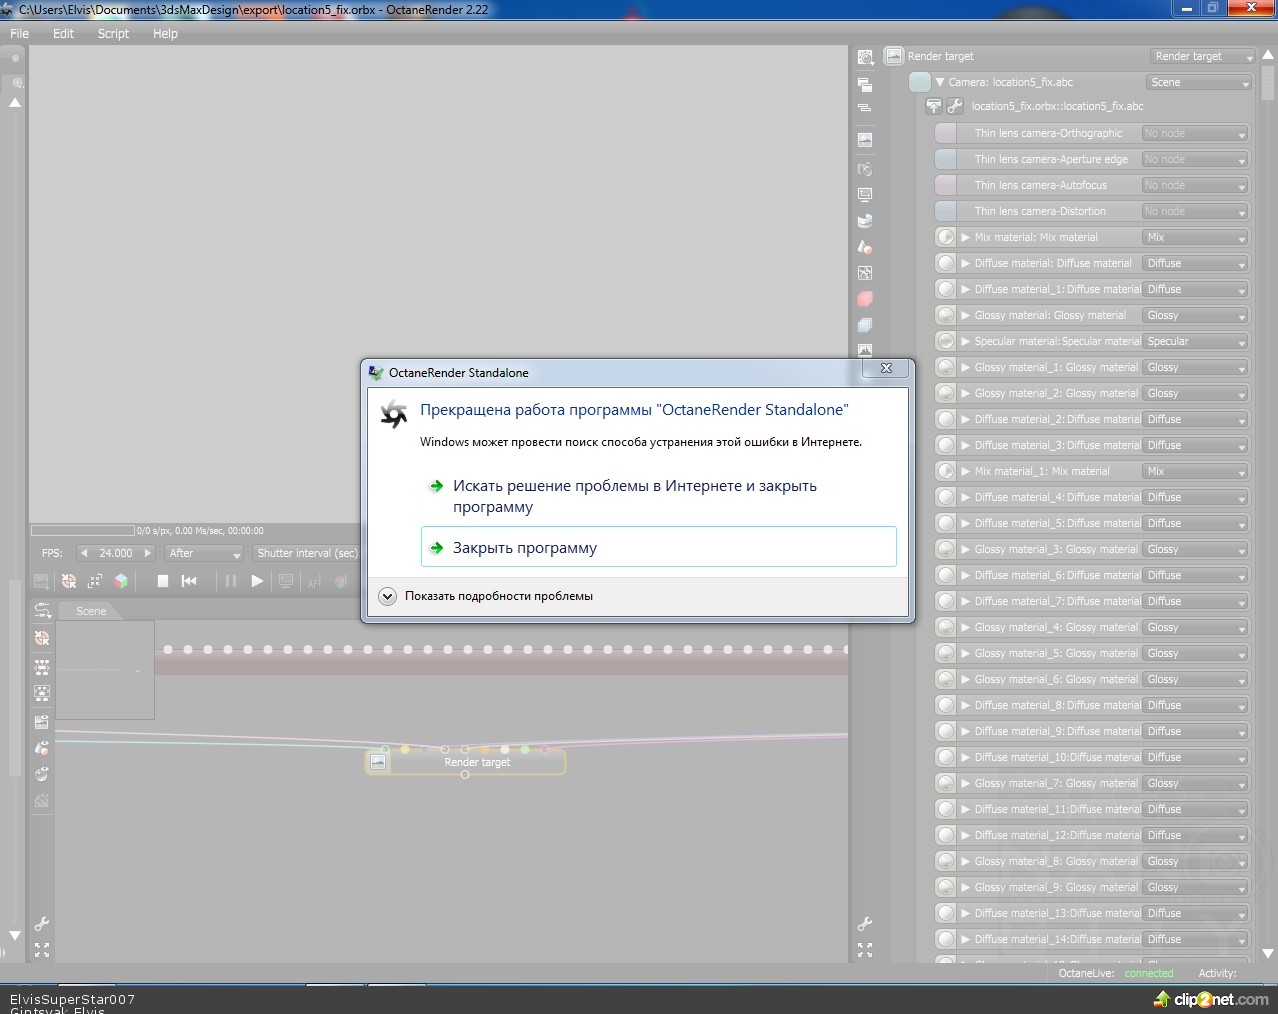The image size is (1278, 1014).
Task: Click the colored cube icon in render toolbar
Action: (121, 581)
